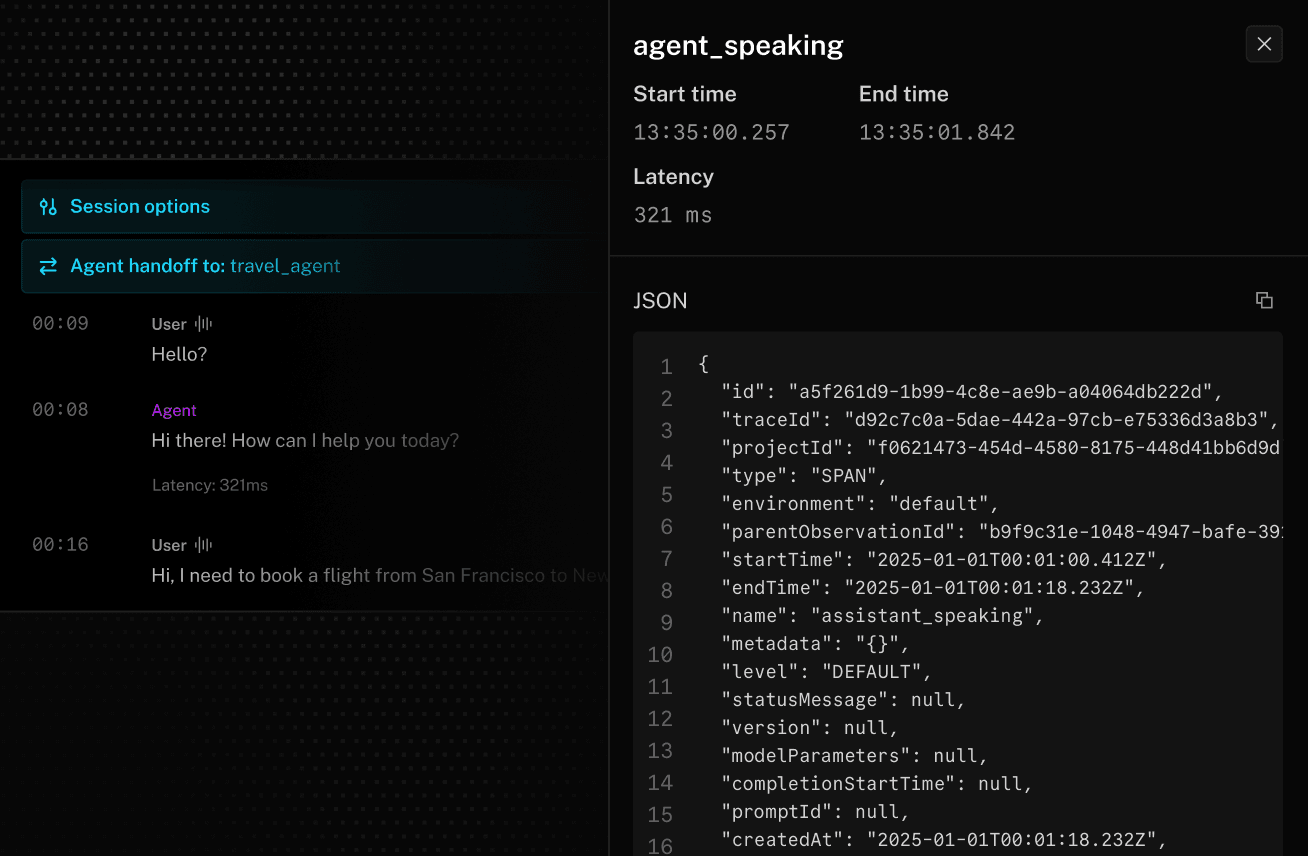Open the agent_speaking span details header
This screenshot has width=1308, height=856.
point(738,45)
